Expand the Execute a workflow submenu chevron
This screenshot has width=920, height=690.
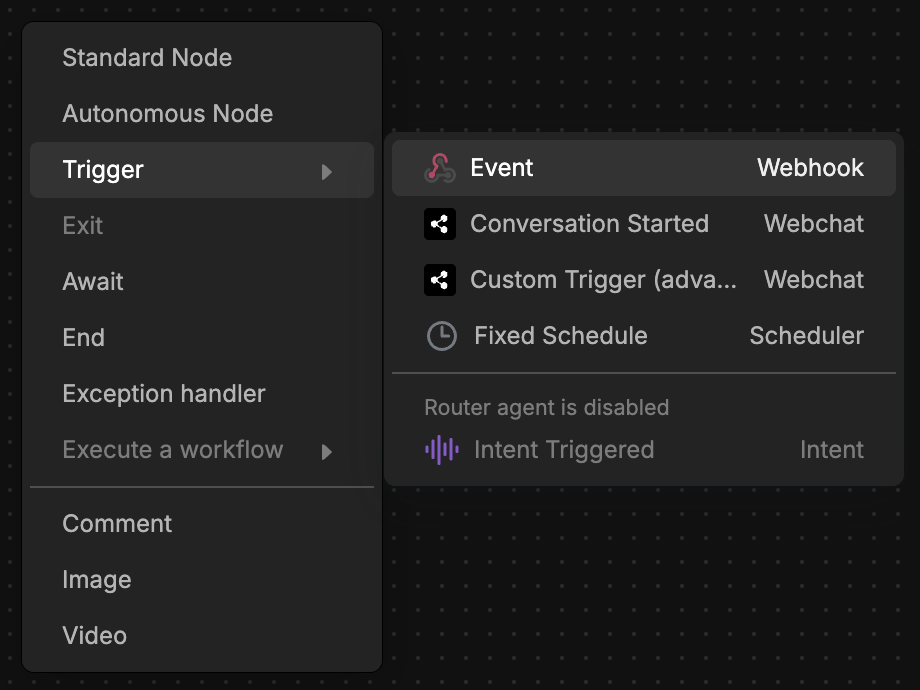tap(327, 450)
